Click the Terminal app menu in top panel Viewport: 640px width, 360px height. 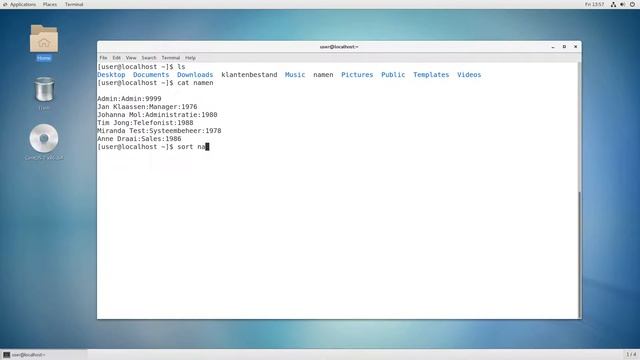point(74,4)
